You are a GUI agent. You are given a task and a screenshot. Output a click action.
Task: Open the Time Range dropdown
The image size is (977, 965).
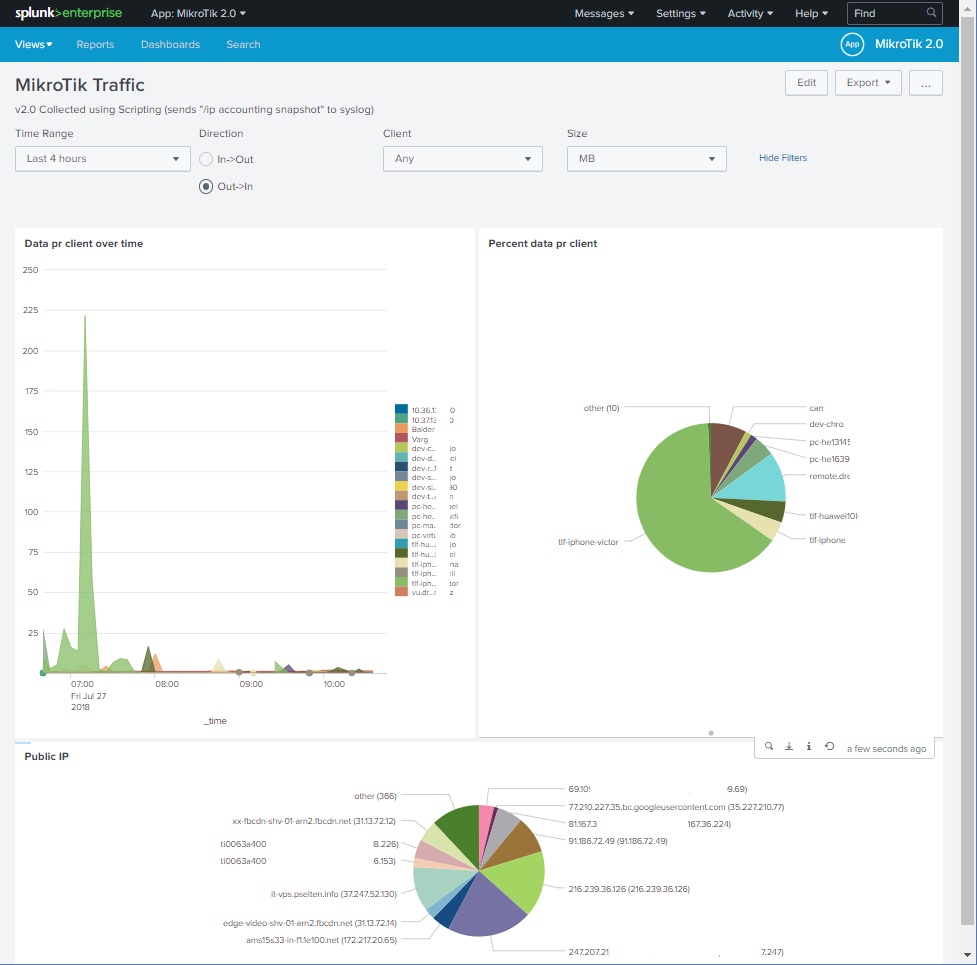[x=103, y=159]
